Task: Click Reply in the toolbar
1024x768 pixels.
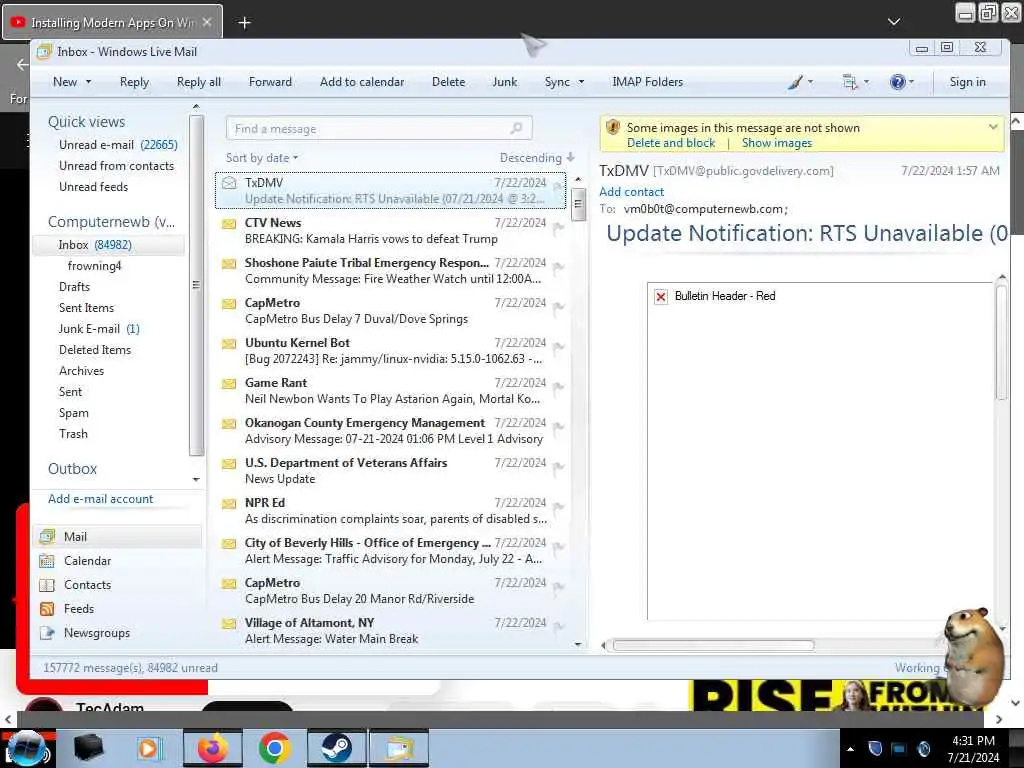Action: (x=135, y=82)
